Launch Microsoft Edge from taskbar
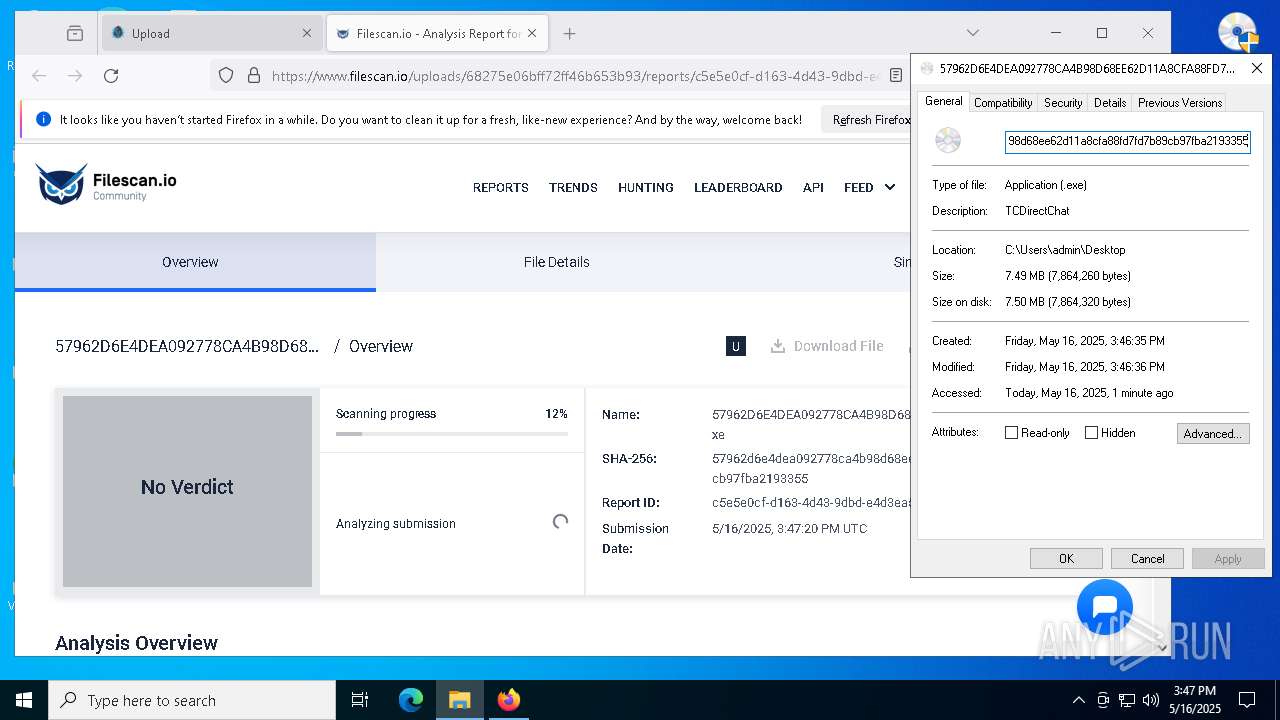This screenshot has height=720, width=1280. click(x=411, y=700)
